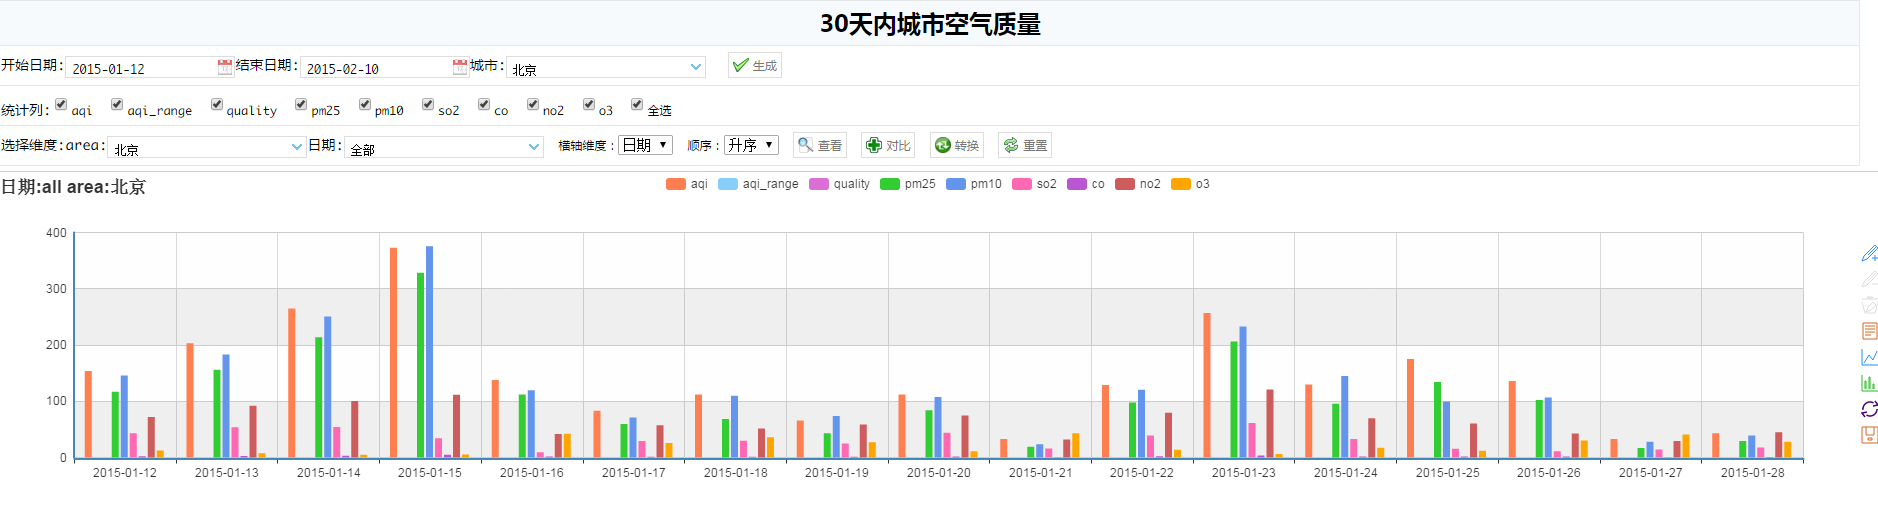The width and height of the screenshot is (1878, 517).
Task: Click the chart restore refresh icon
Action: click(1868, 409)
